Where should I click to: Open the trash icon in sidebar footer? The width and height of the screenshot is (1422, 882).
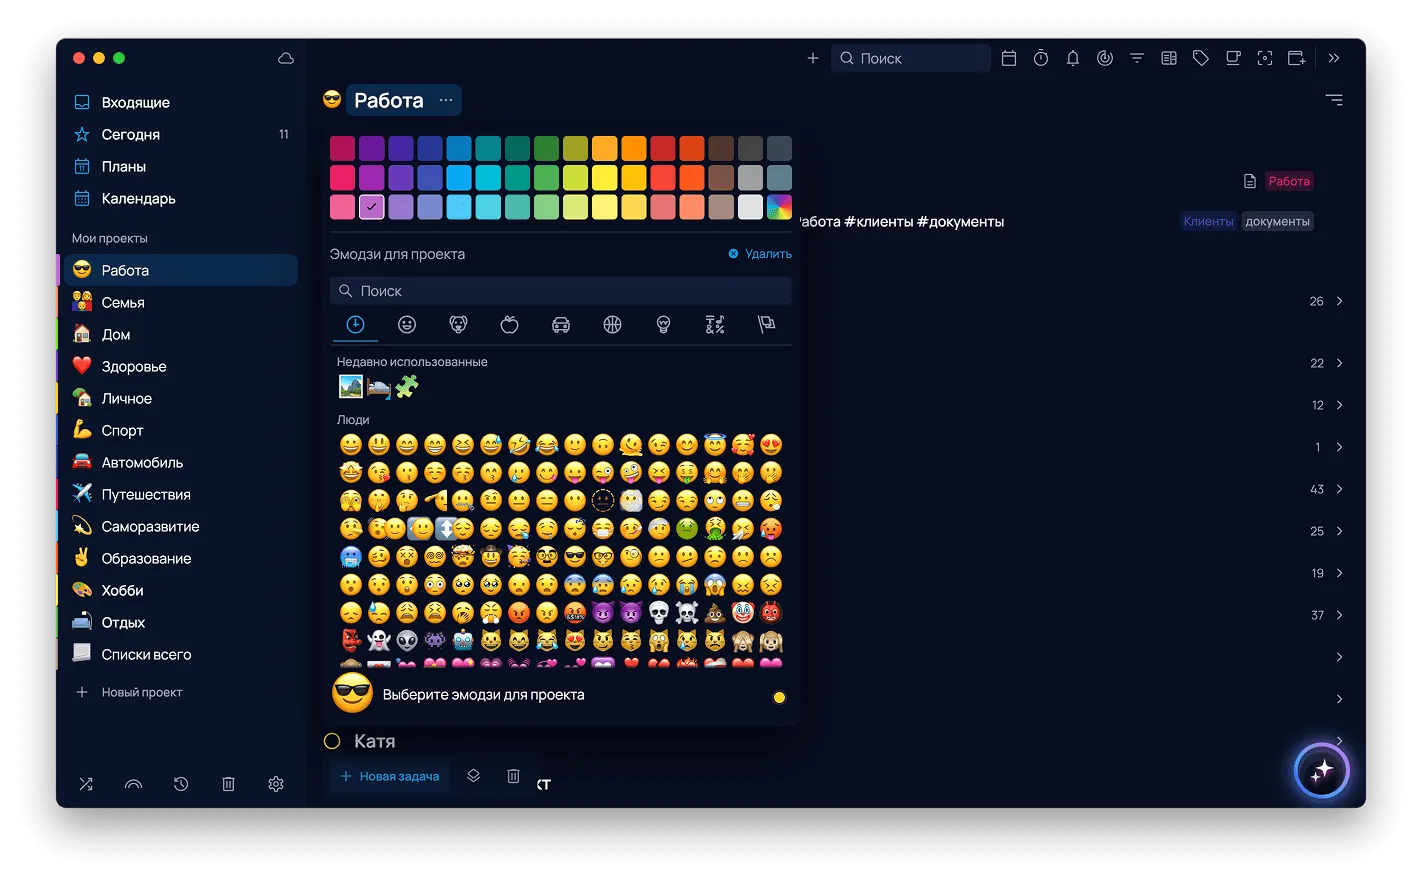(x=228, y=784)
